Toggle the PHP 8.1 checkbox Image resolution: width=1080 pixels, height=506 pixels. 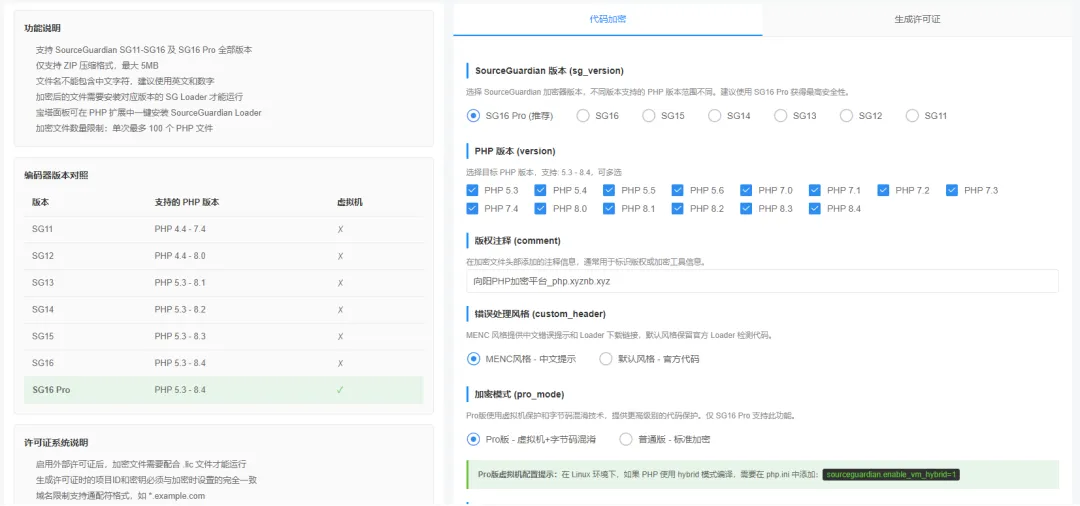(x=609, y=208)
